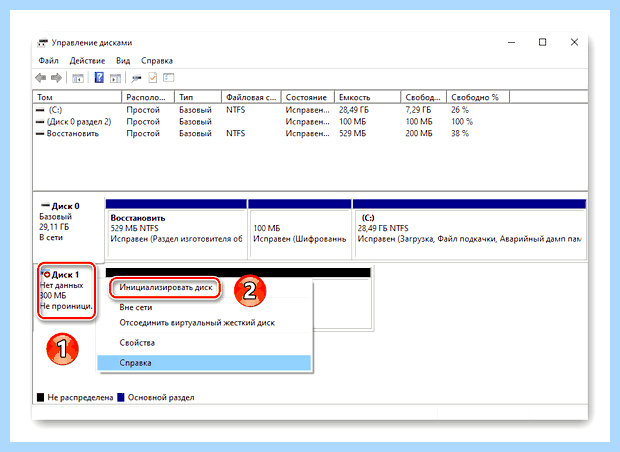The image size is (620, 452).
Task: Click the volume icon beside Восстановить row
Action: (40, 134)
